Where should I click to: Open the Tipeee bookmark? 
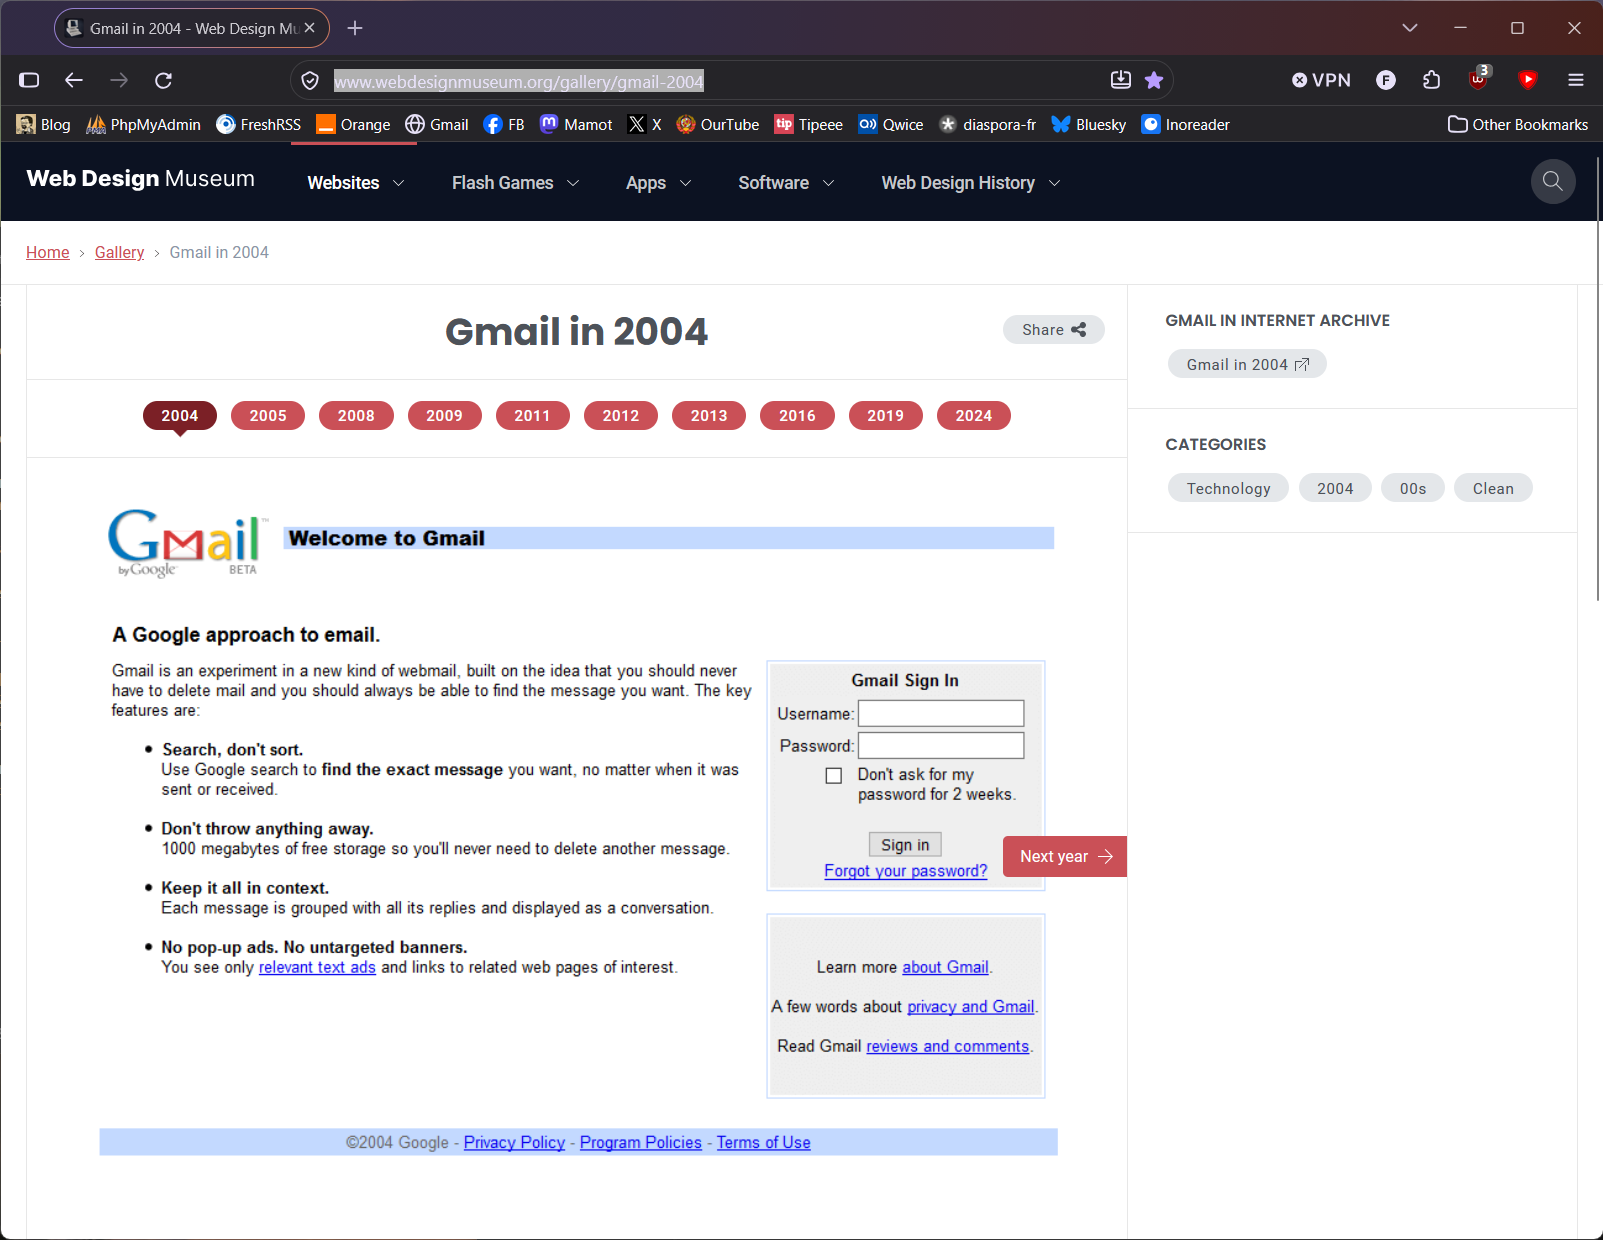tap(809, 125)
